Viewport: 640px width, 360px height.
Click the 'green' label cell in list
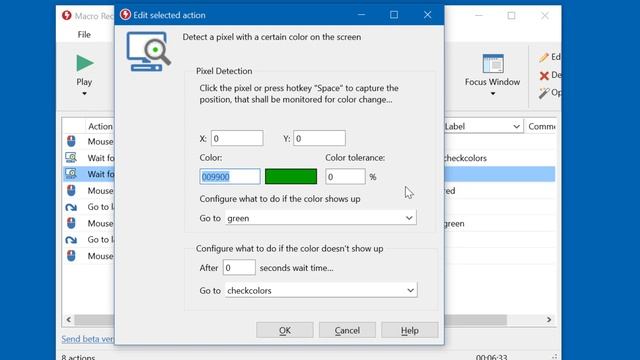[x=454, y=223]
